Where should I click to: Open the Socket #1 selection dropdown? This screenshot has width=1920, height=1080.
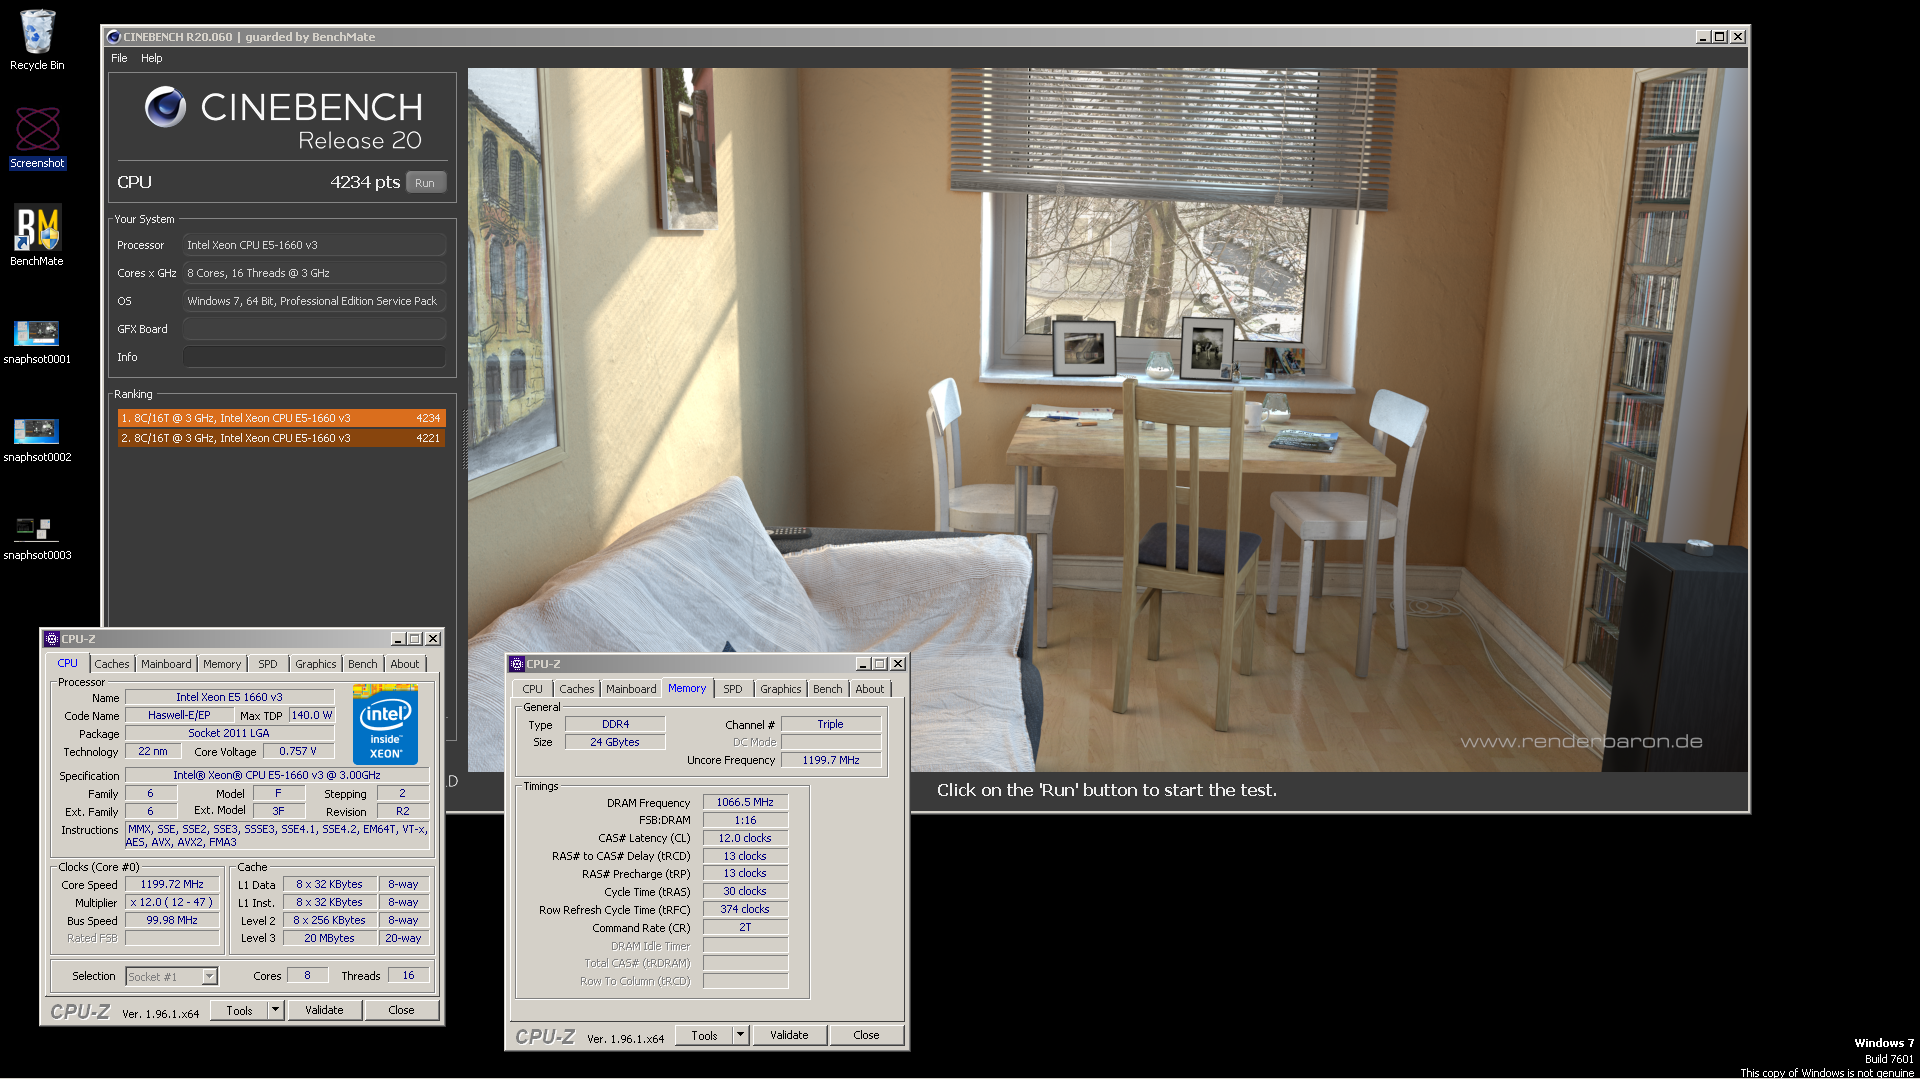pos(210,977)
